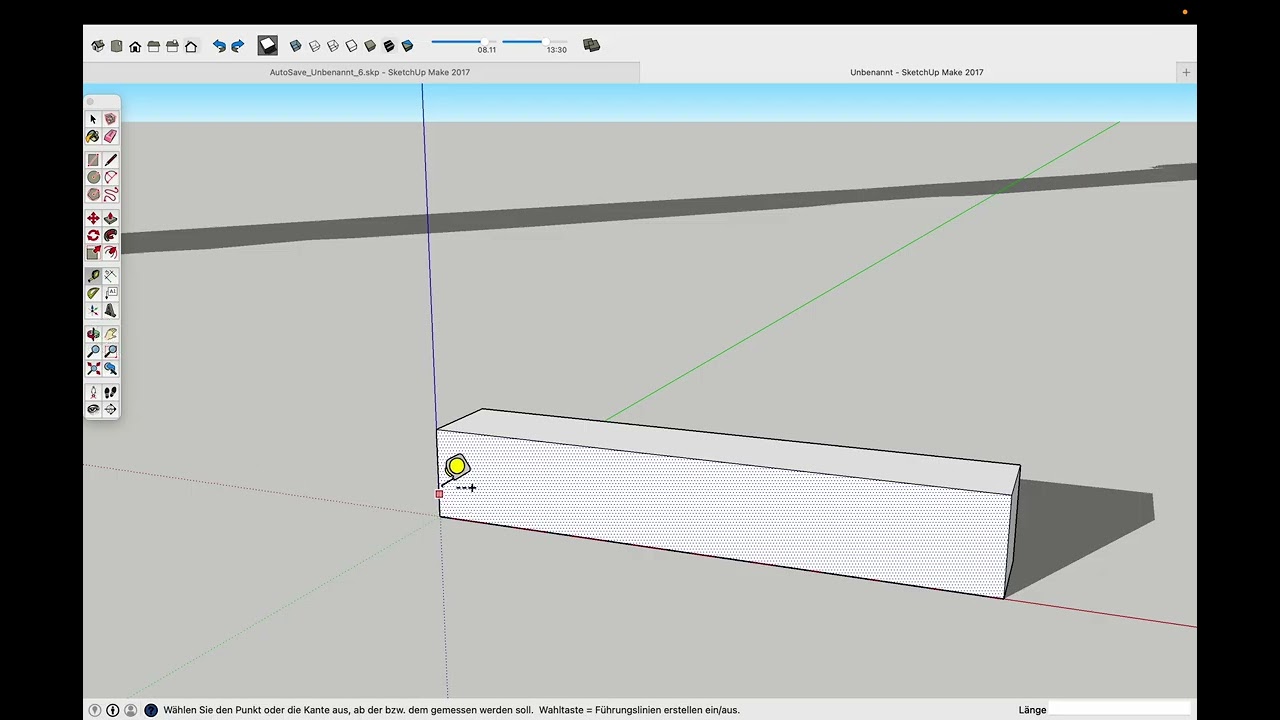Select the Position Camera tool
The image size is (1280, 720).
93,392
